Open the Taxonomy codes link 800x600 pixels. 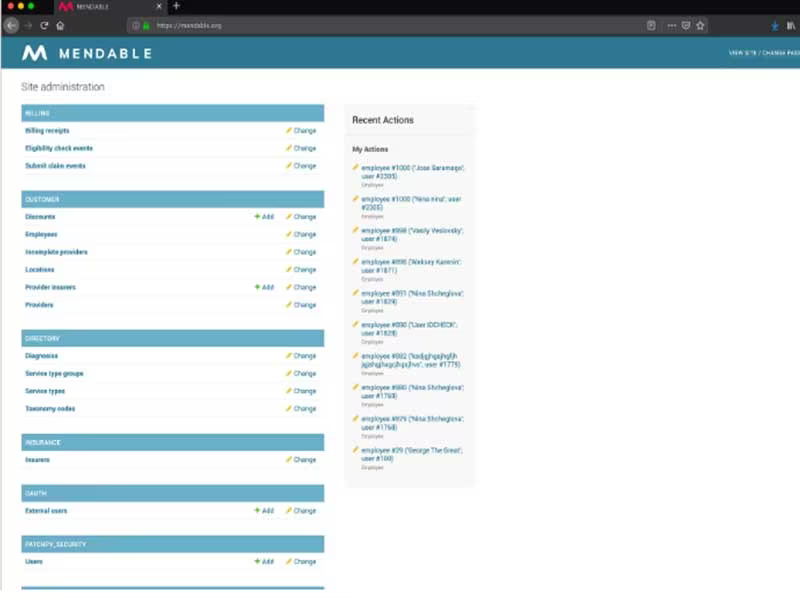click(50, 409)
